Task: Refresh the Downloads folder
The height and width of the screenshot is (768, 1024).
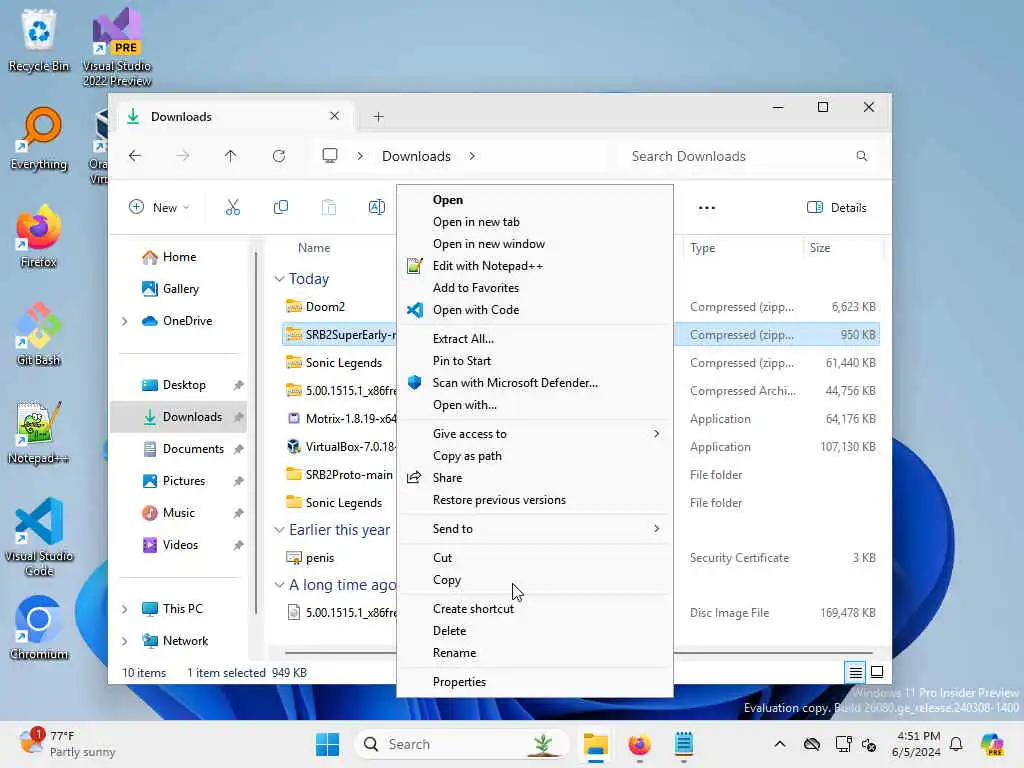Action: [x=279, y=156]
